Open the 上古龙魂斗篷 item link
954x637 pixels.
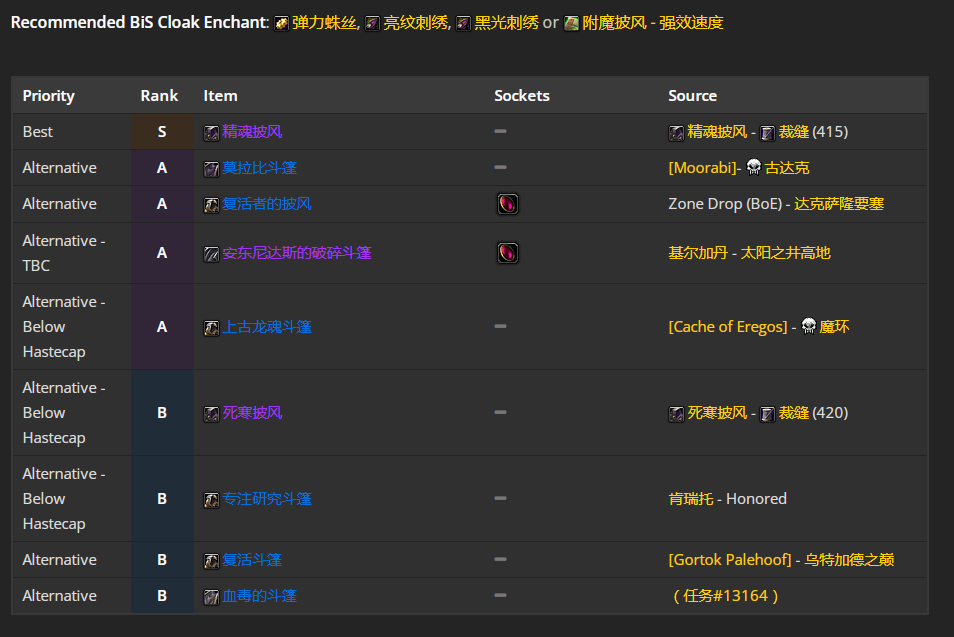tap(266, 327)
